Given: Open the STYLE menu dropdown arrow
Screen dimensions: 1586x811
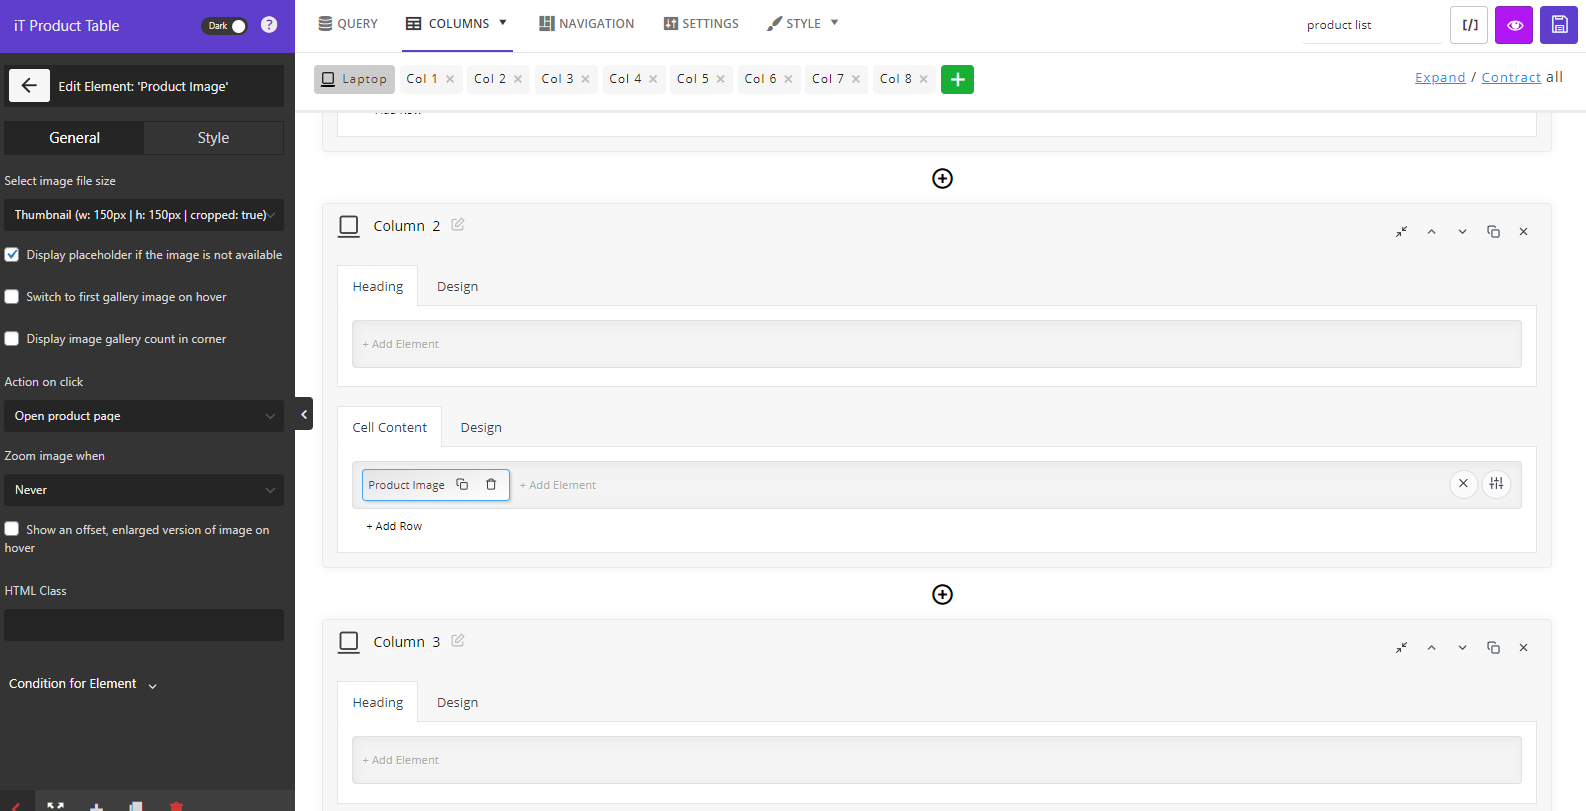Looking at the screenshot, I should (x=834, y=22).
